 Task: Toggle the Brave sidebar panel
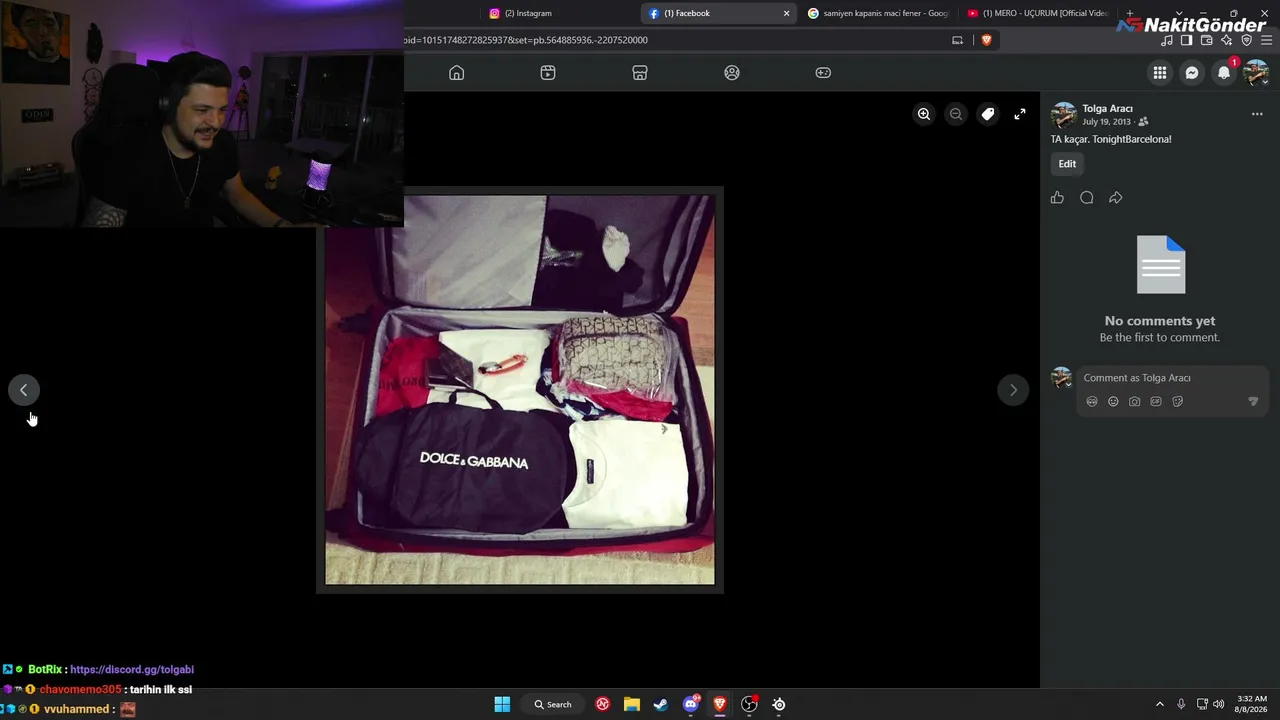(1187, 40)
